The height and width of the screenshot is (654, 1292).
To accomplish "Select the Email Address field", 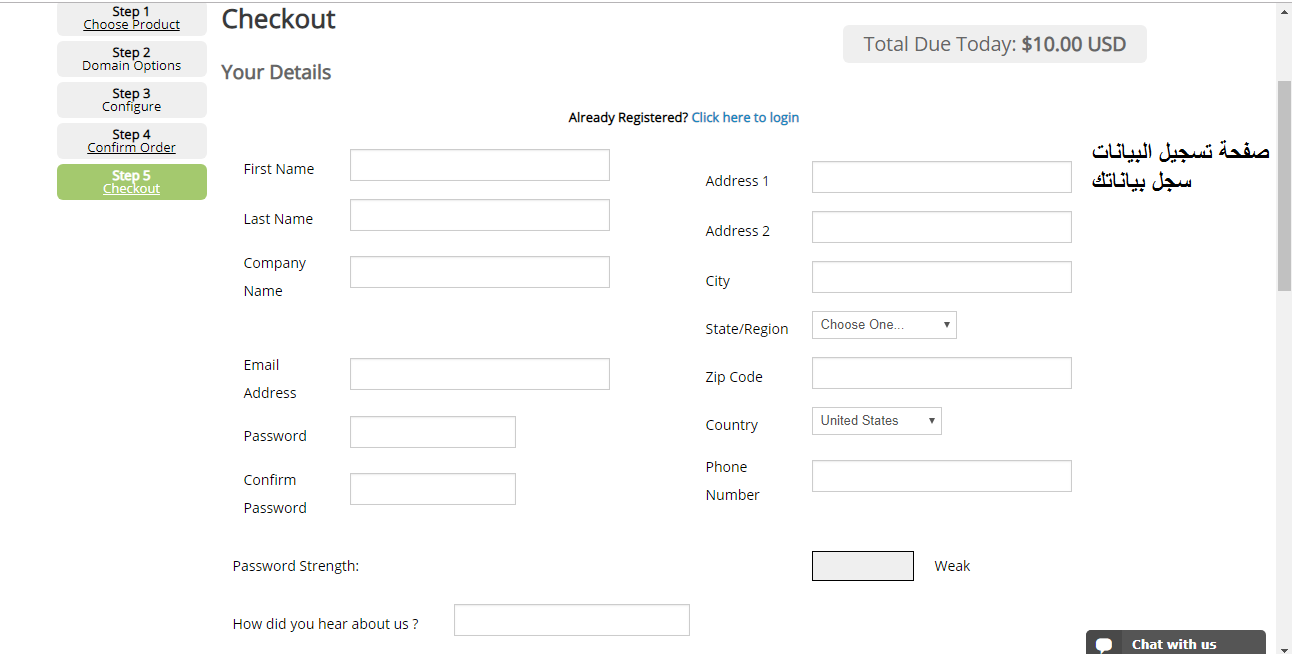I will (x=479, y=374).
